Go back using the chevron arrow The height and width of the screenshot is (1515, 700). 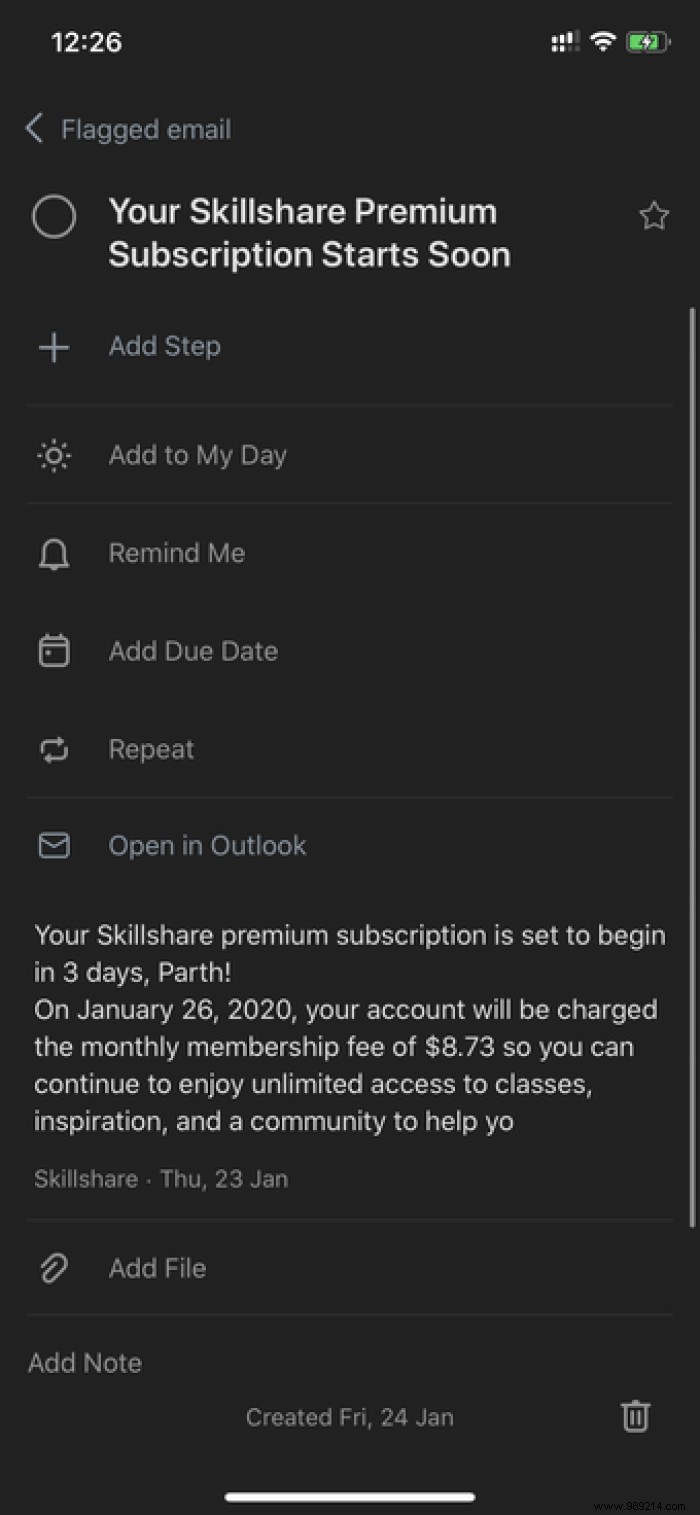(35, 129)
